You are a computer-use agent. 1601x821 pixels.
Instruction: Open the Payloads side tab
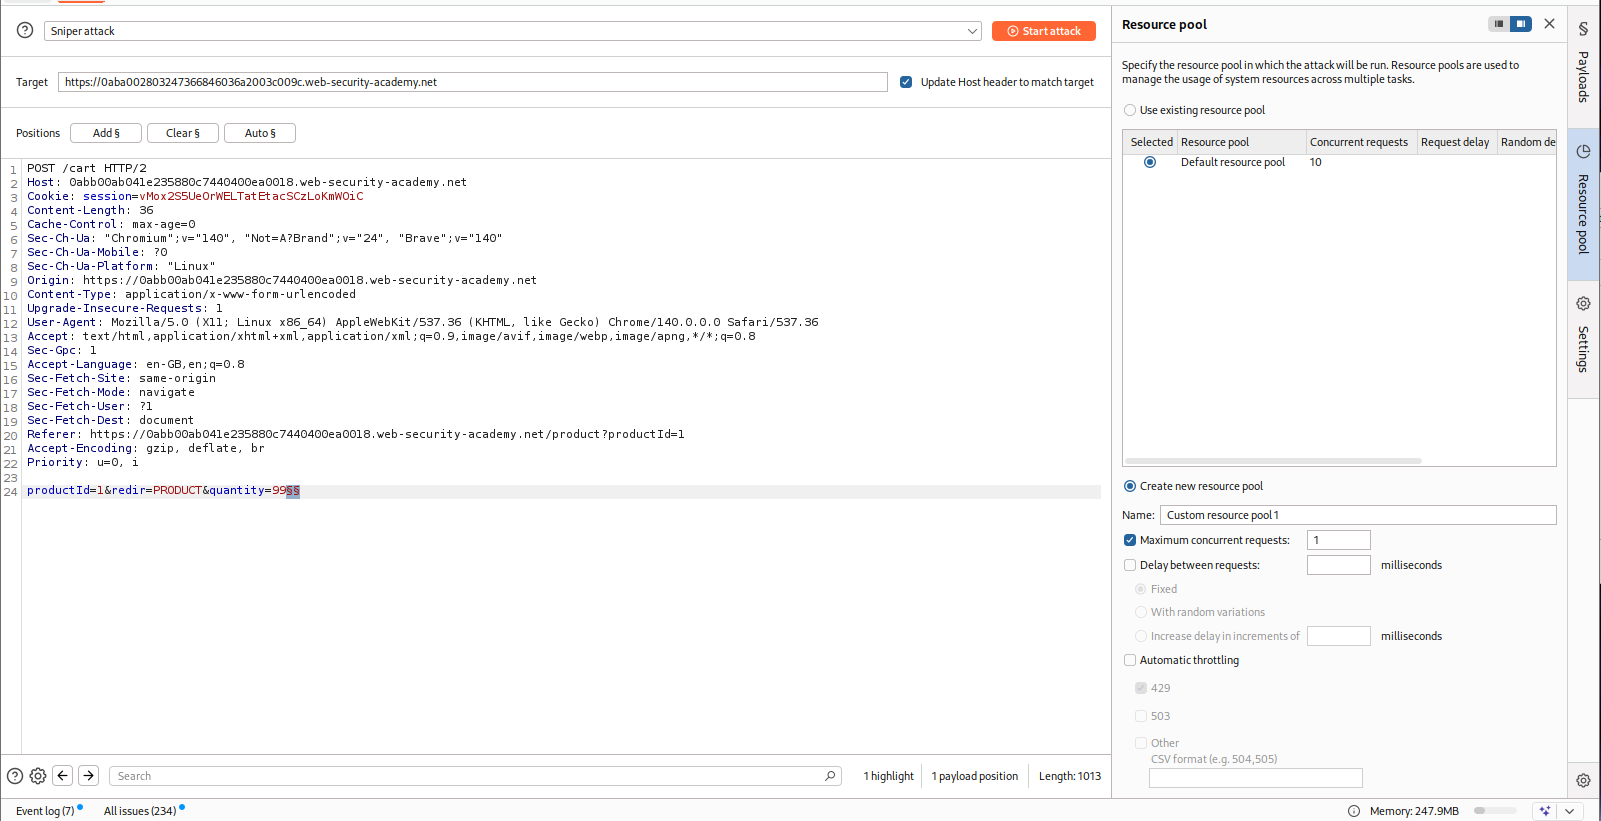coord(1583,65)
